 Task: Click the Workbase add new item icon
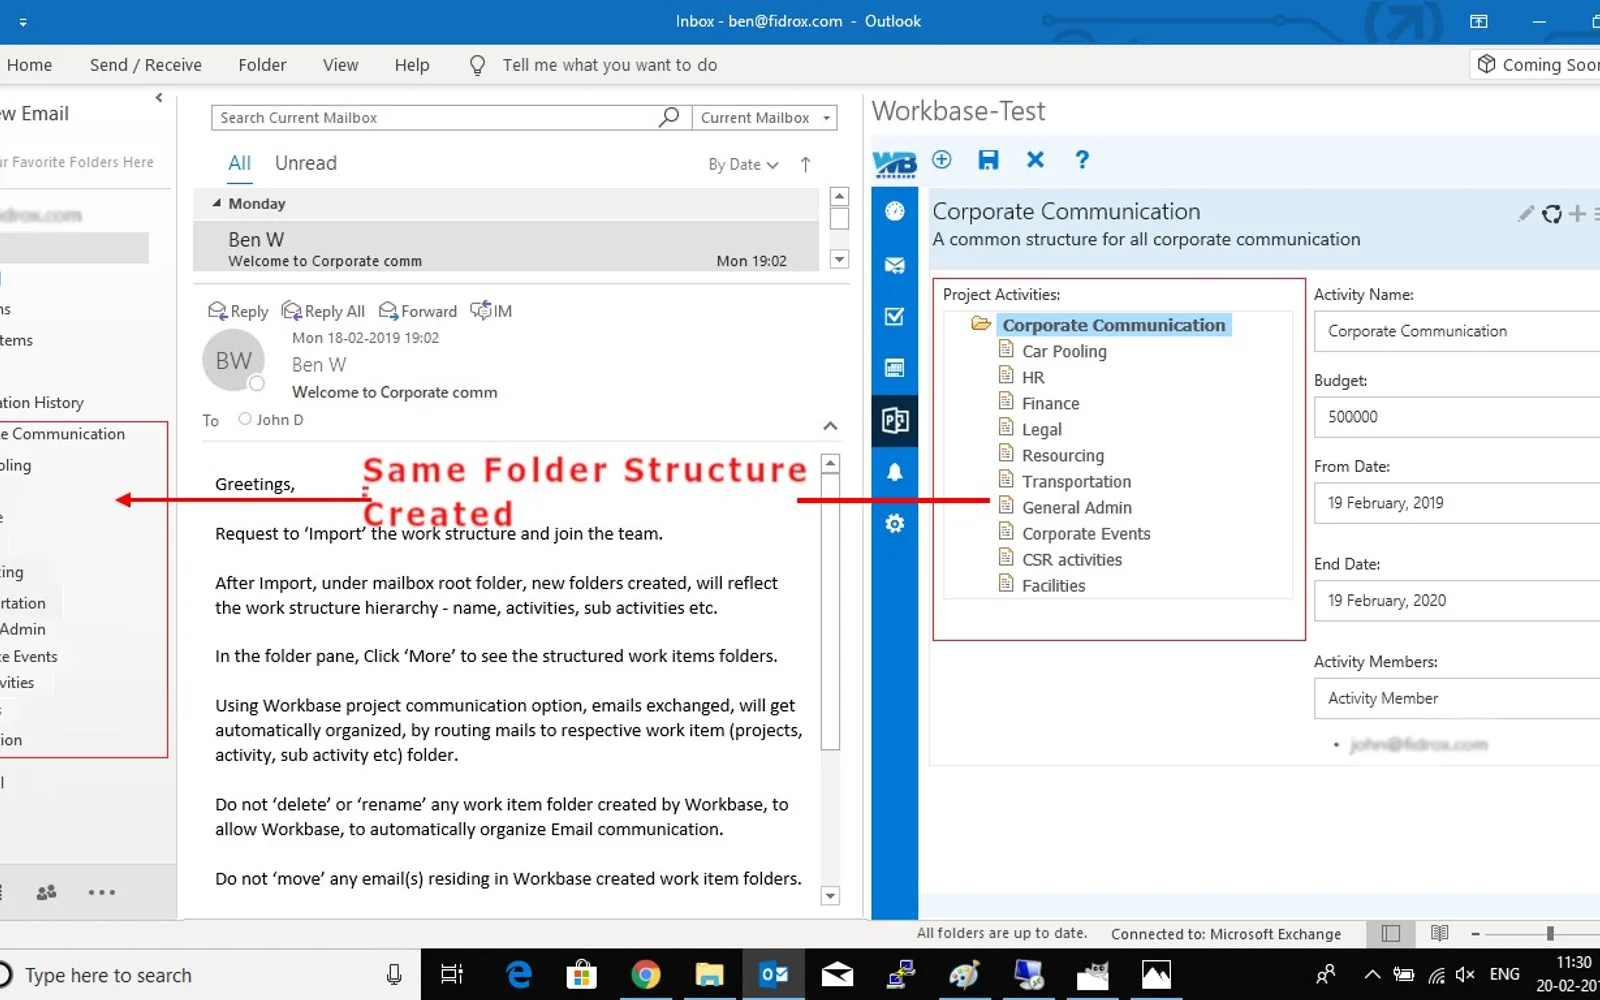tap(942, 160)
